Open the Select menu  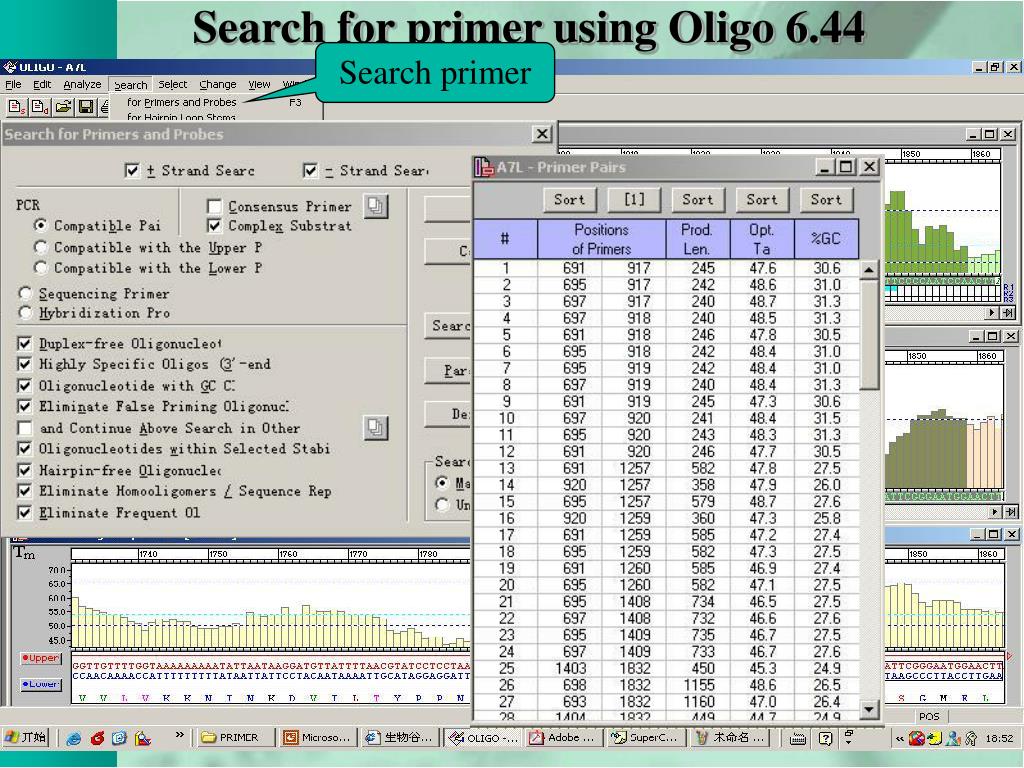(172, 84)
